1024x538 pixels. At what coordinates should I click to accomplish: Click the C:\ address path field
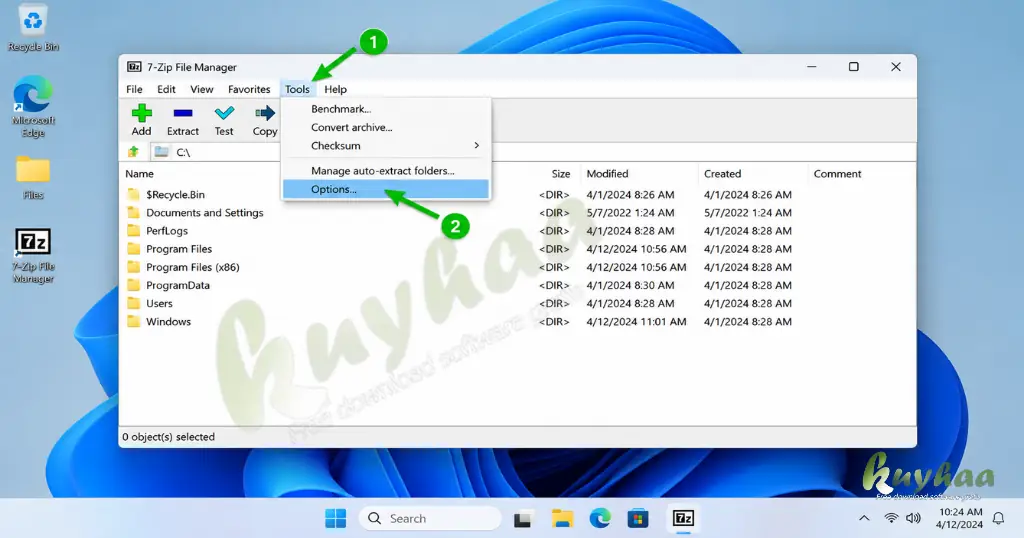pos(532,152)
